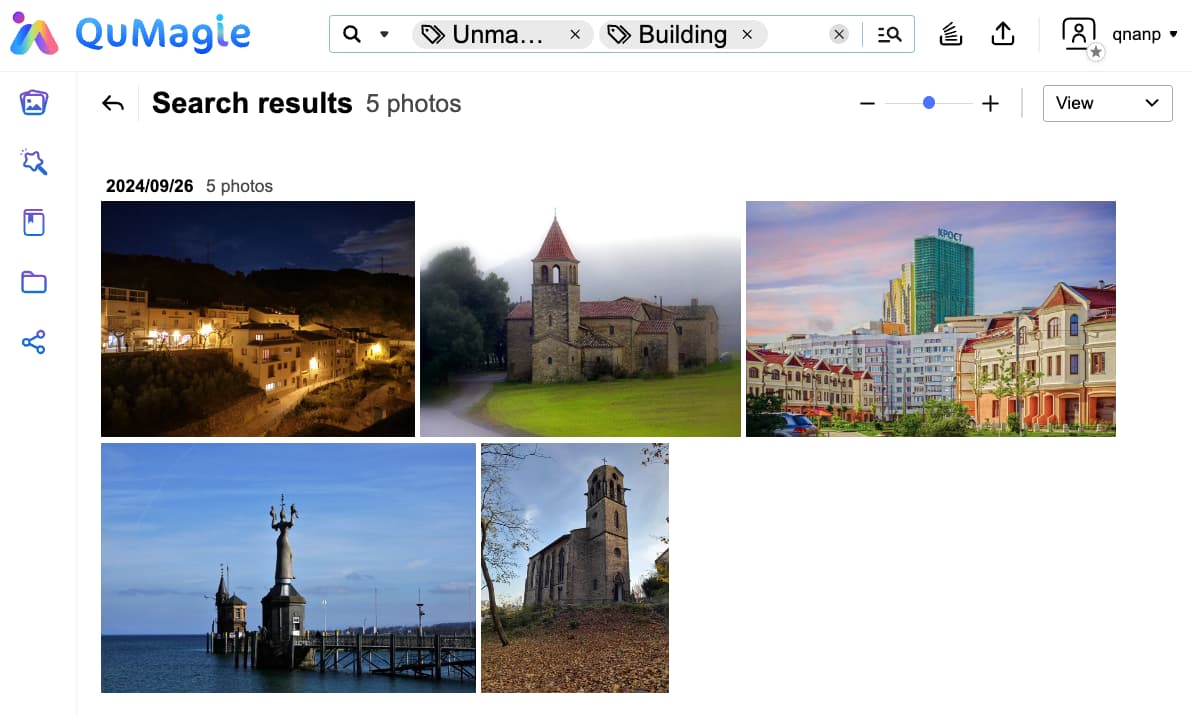Open the View dropdown

point(1108,103)
